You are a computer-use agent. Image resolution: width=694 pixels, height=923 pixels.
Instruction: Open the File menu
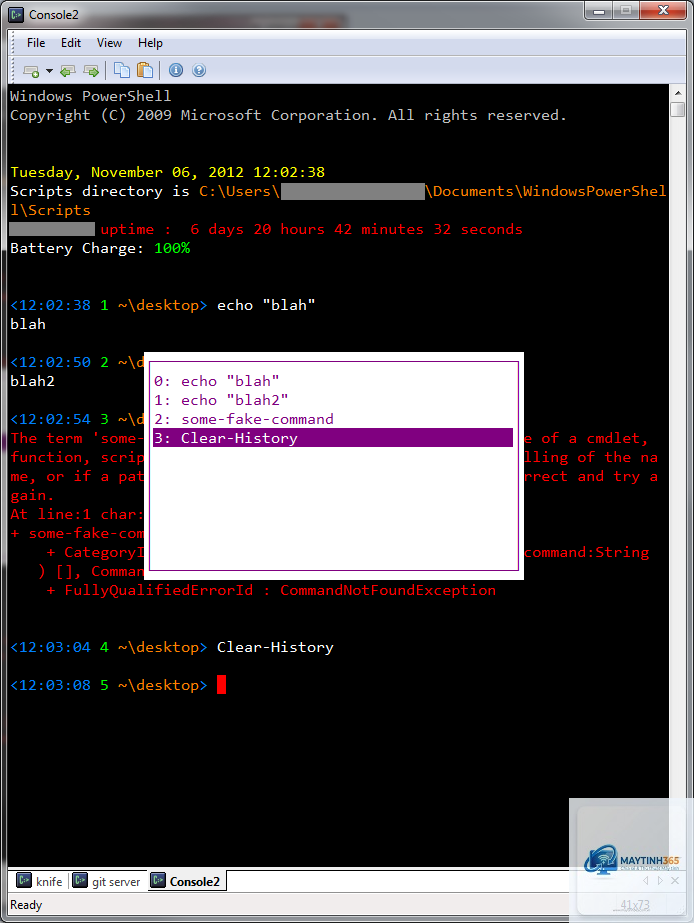click(x=36, y=43)
